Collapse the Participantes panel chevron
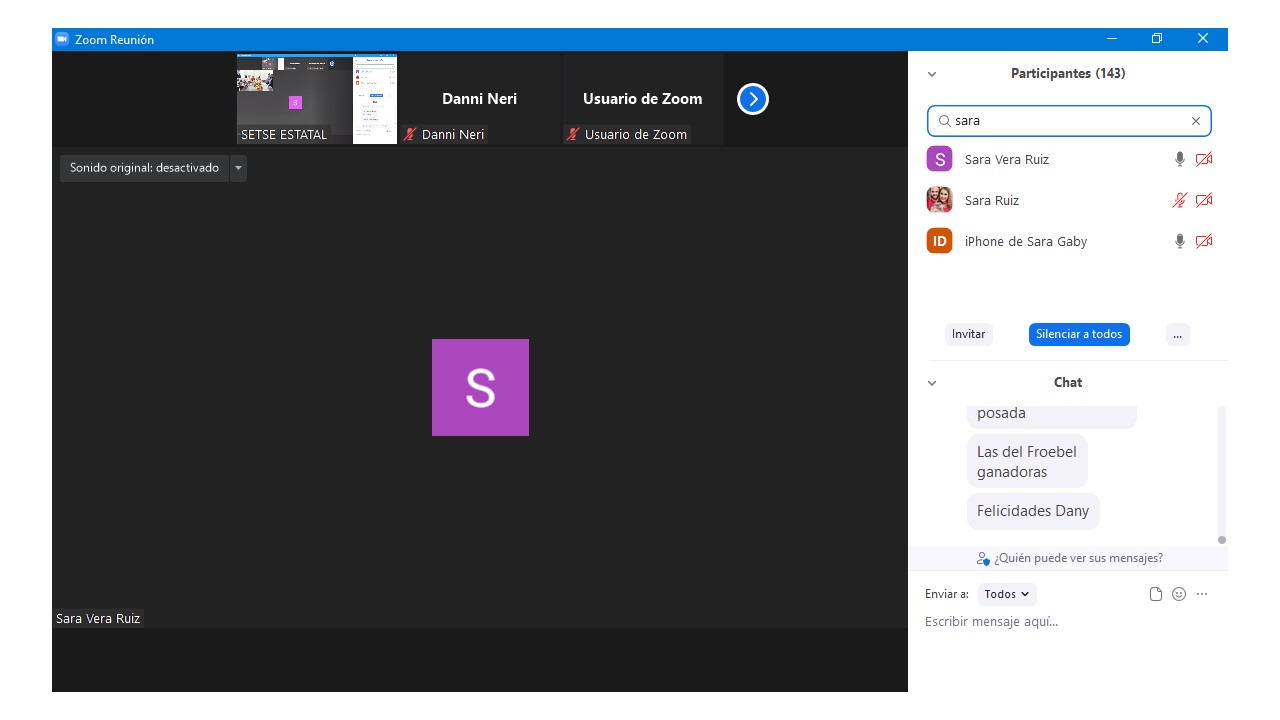The image size is (1280, 720). click(932, 74)
